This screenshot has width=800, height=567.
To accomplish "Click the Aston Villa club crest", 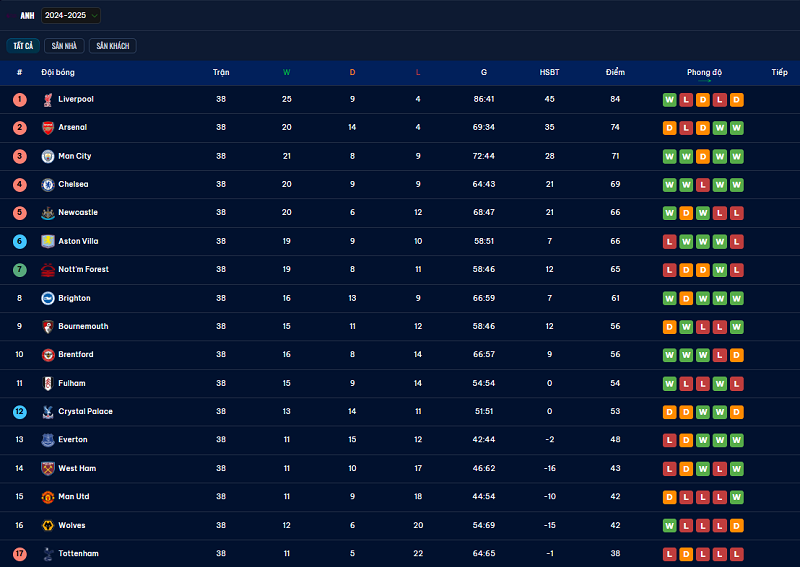I will [x=48, y=241].
